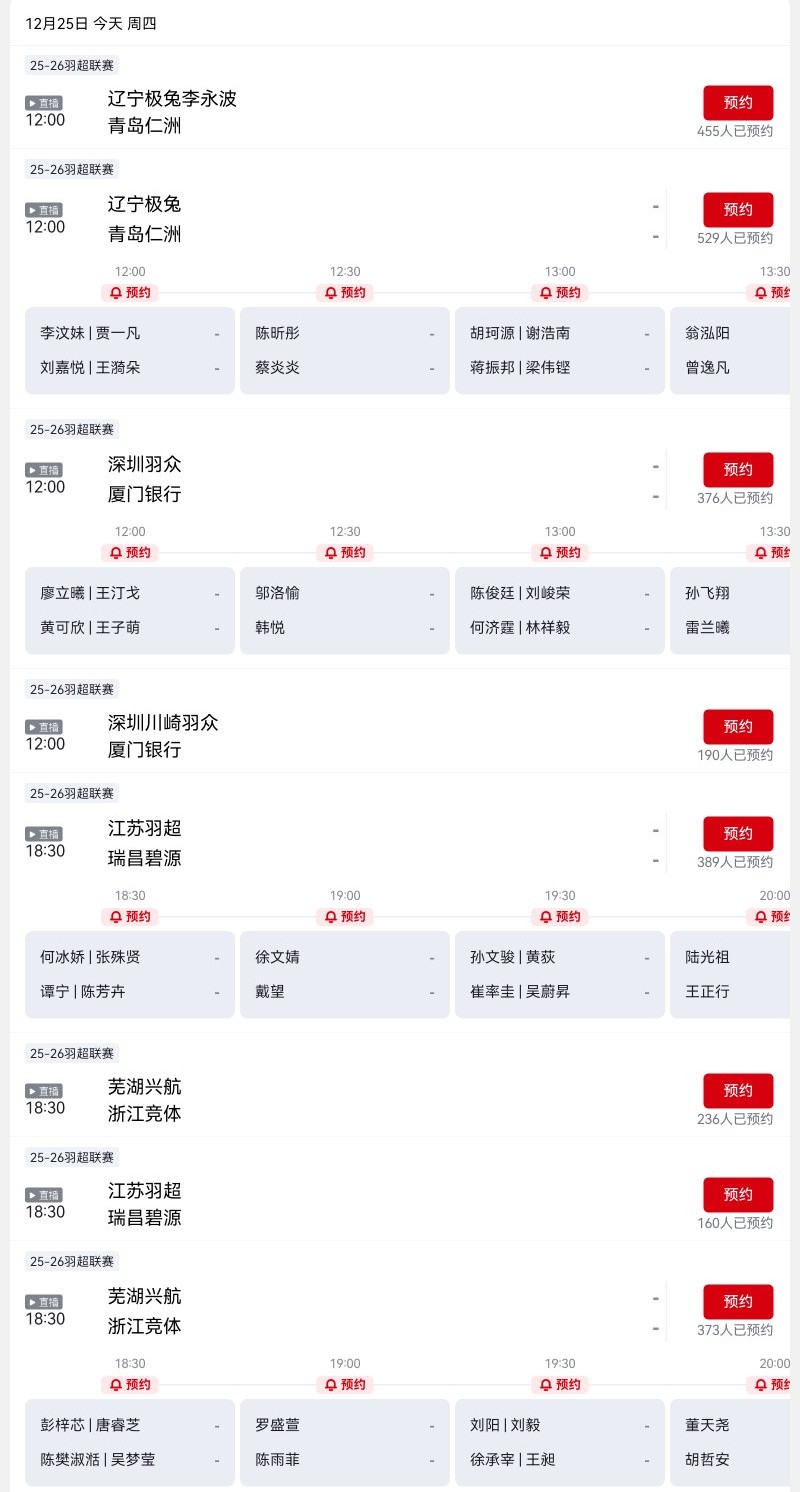Image resolution: width=800 pixels, height=1492 pixels.
Task: Open the 陈俊廷 | 刘峻荣 doubles match card
Action: click(560, 610)
